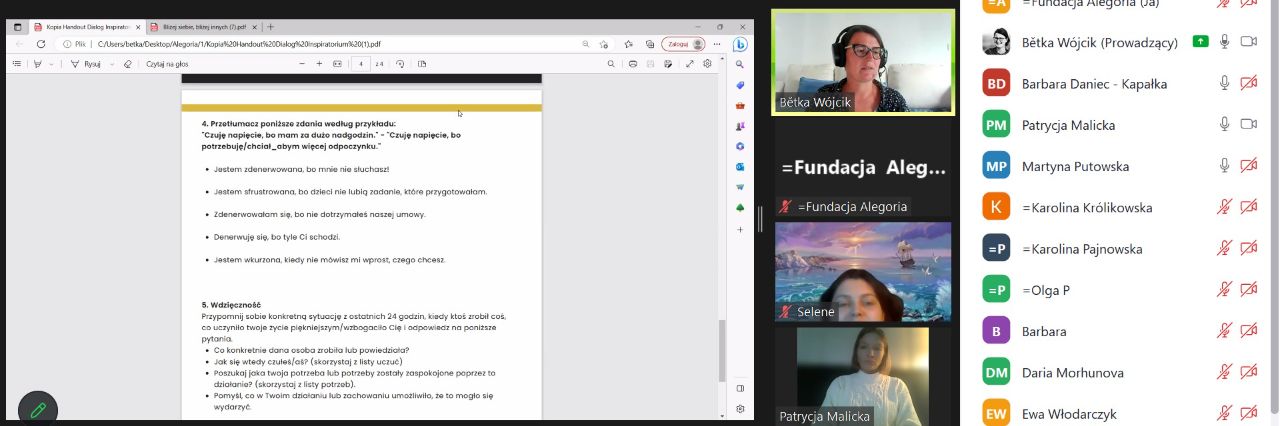Open PDF viewer settings gear
The width and height of the screenshot is (1280, 426).
click(x=707, y=63)
